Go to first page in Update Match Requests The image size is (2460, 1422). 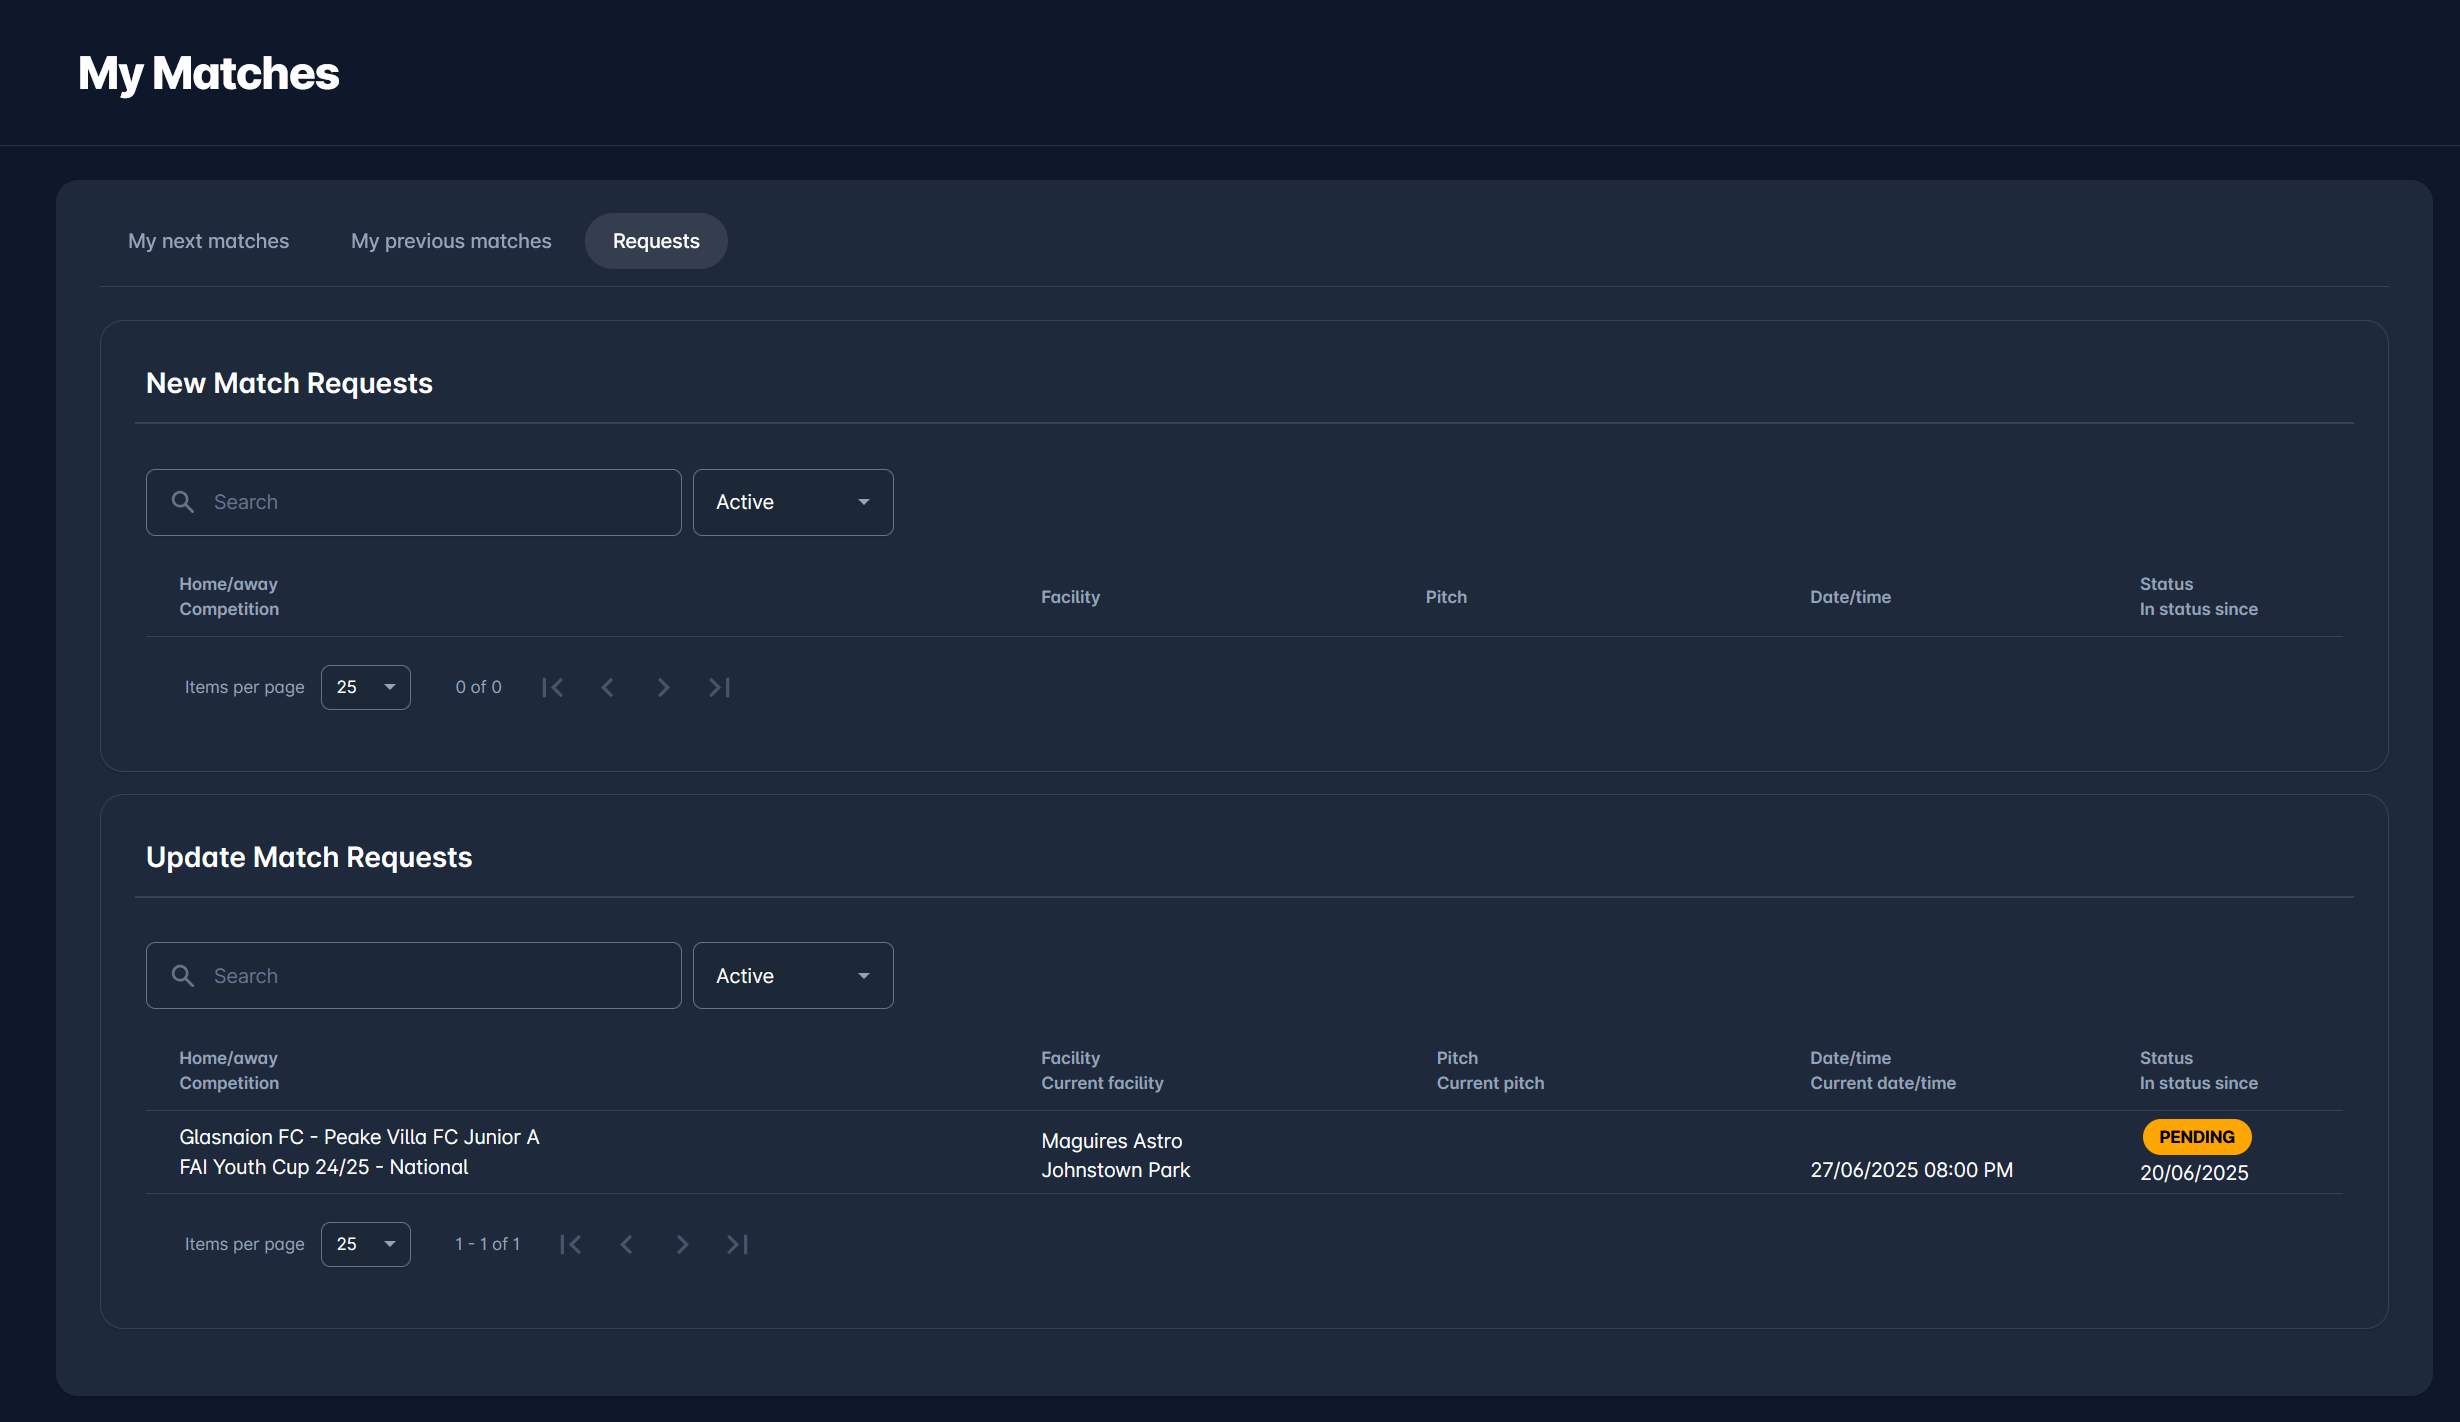click(x=571, y=1244)
